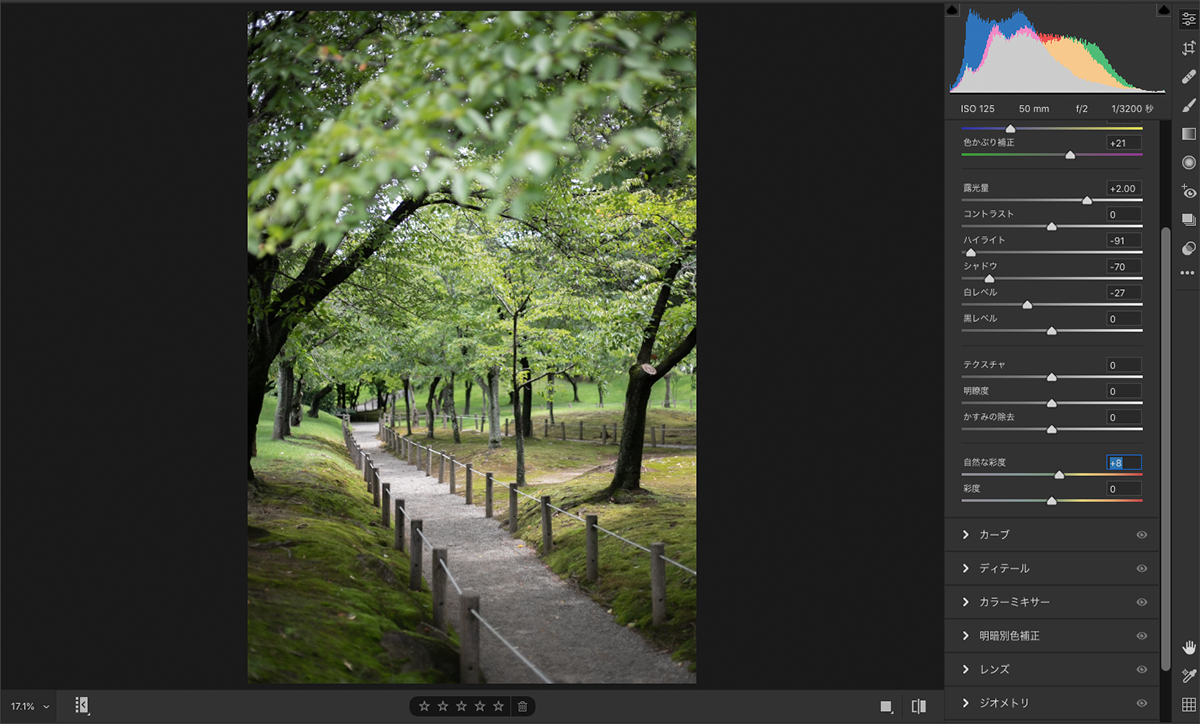Image resolution: width=1200 pixels, height=724 pixels.
Task: Give the photo four star rating
Action: tap(480, 706)
